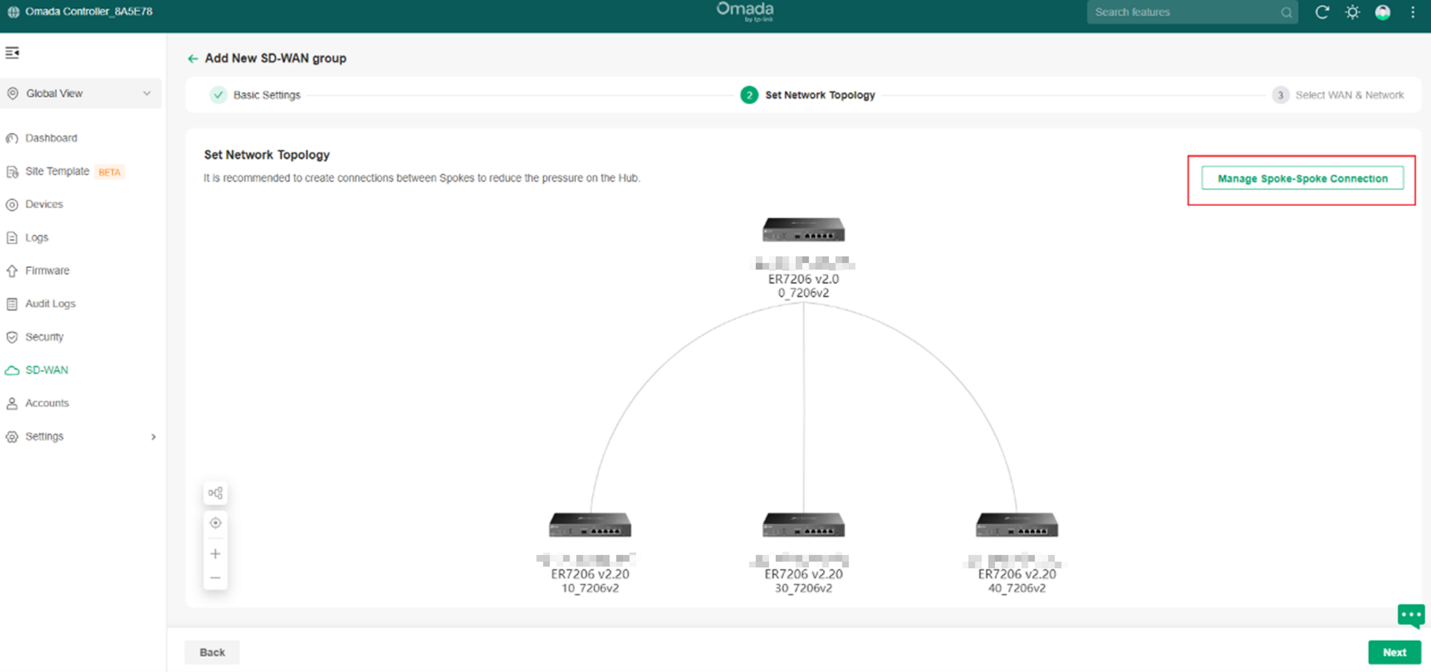This screenshot has height=672, width=1431.
Task: Click Security shield icon
Action: 12,337
